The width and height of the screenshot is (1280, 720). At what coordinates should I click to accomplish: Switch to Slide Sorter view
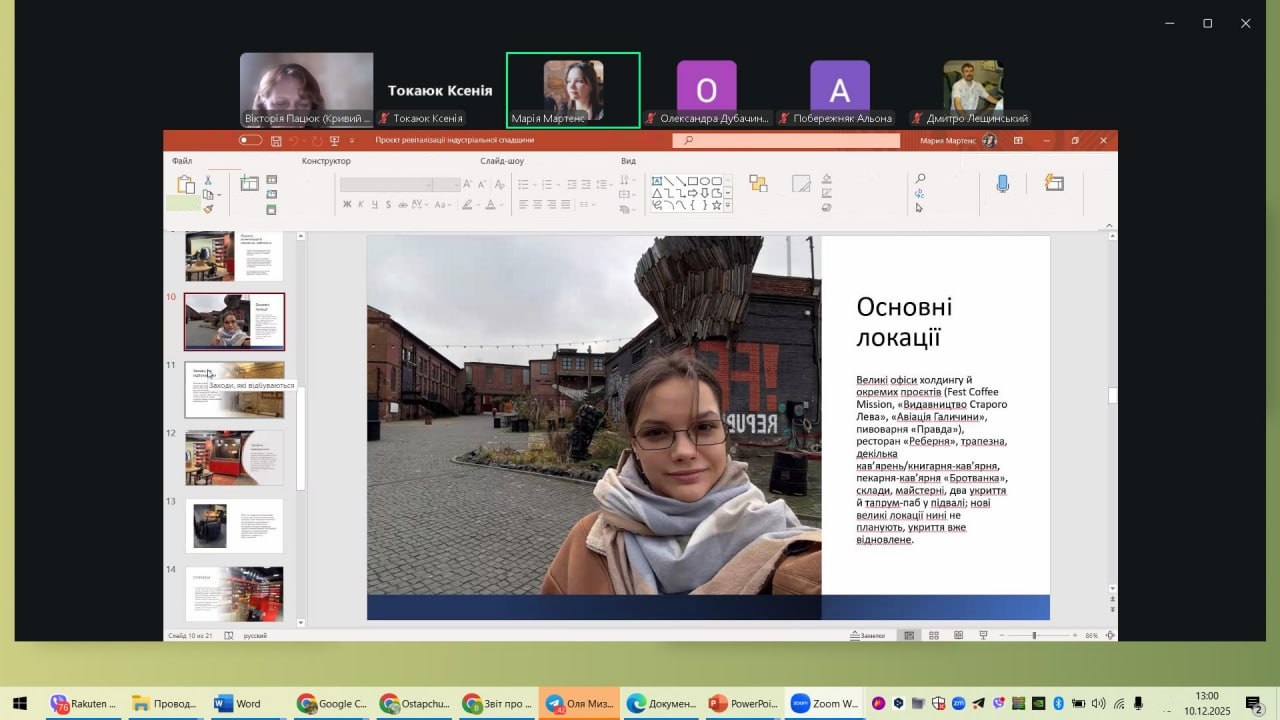[933, 635]
